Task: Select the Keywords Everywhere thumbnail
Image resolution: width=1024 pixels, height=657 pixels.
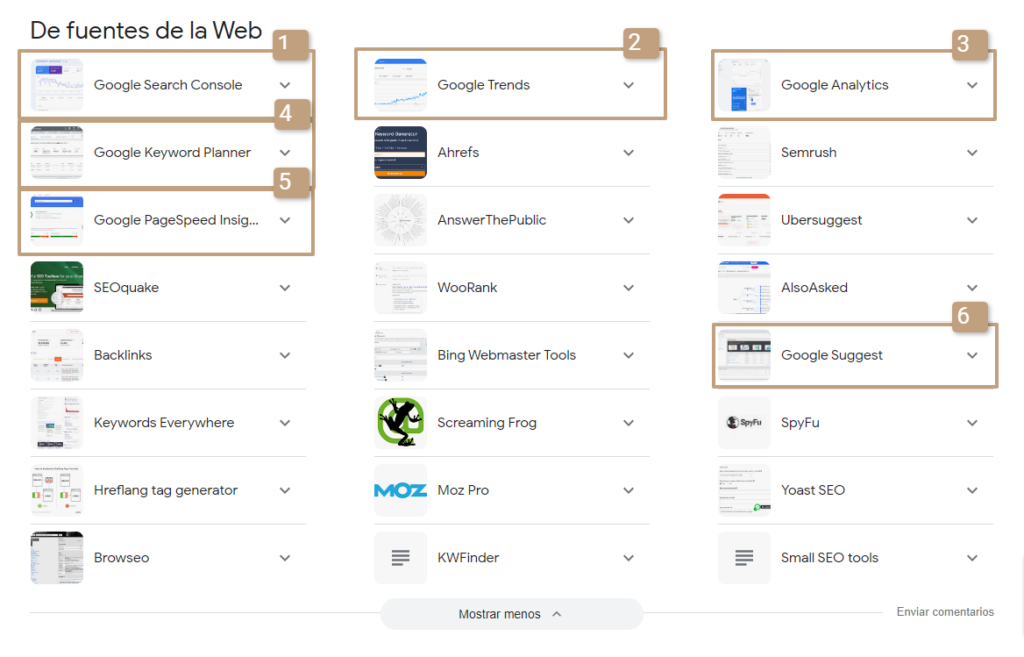Action: click(x=57, y=423)
